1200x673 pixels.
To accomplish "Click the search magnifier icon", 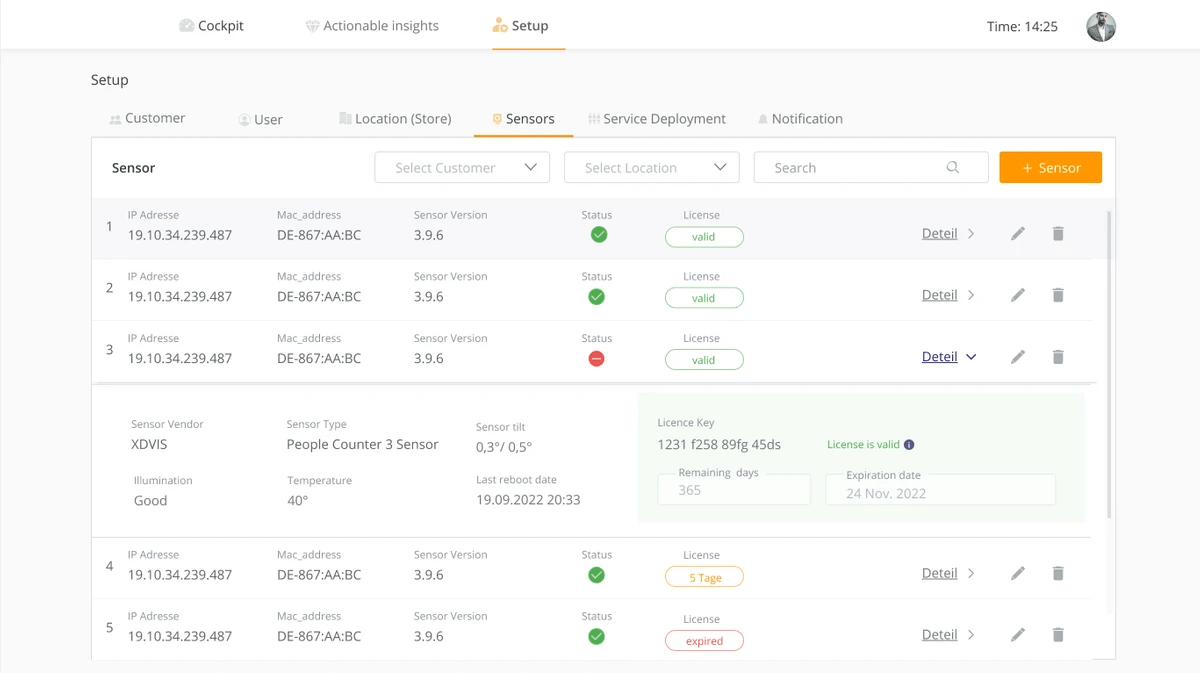I will pos(953,168).
